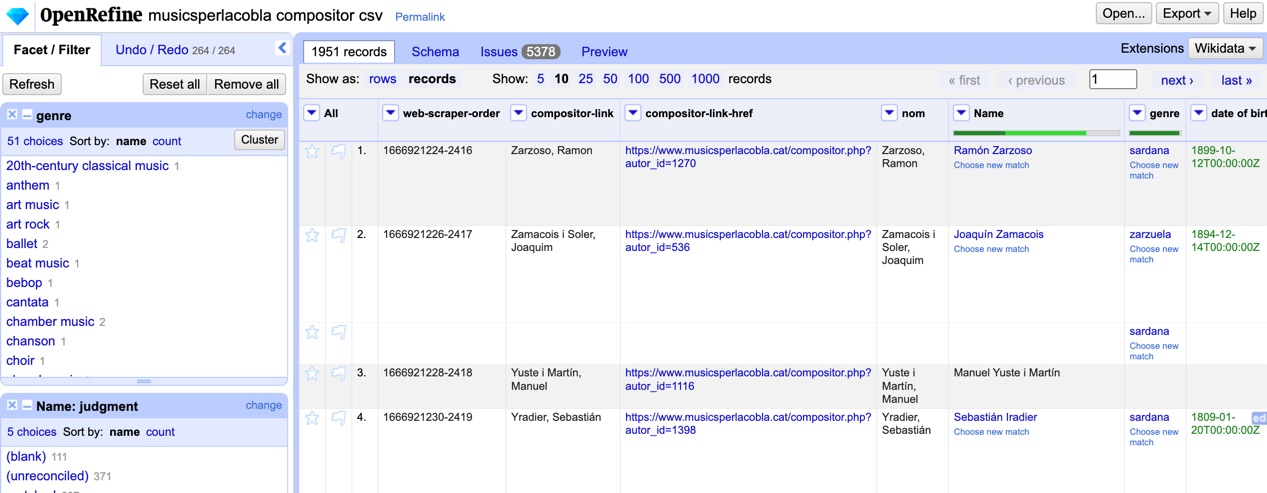Switch view mode to rows
Image resolution: width=1267 pixels, height=493 pixels.
click(x=382, y=79)
